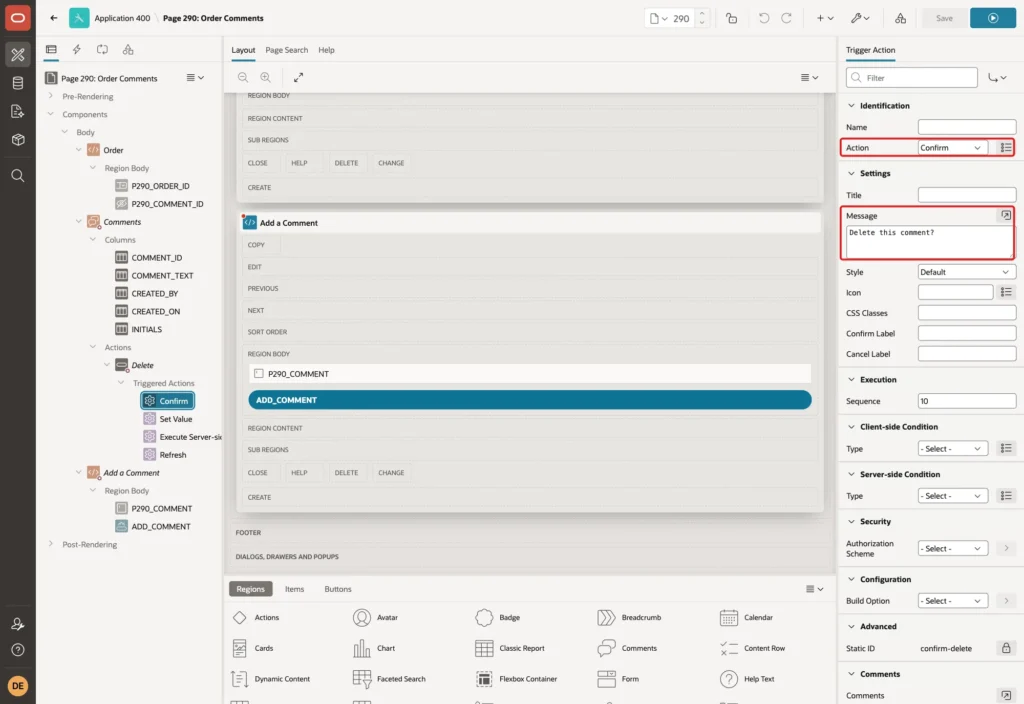
Task: Click the page lock icon in the toolbar
Action: tap(731, 18)
